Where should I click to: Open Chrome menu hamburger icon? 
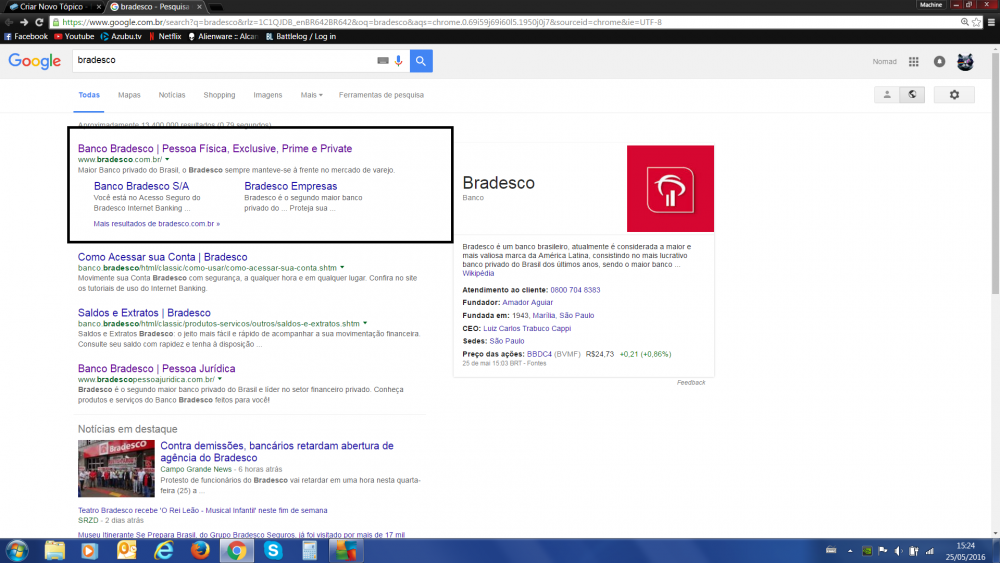pyautogui.click(x=991, y=22)
